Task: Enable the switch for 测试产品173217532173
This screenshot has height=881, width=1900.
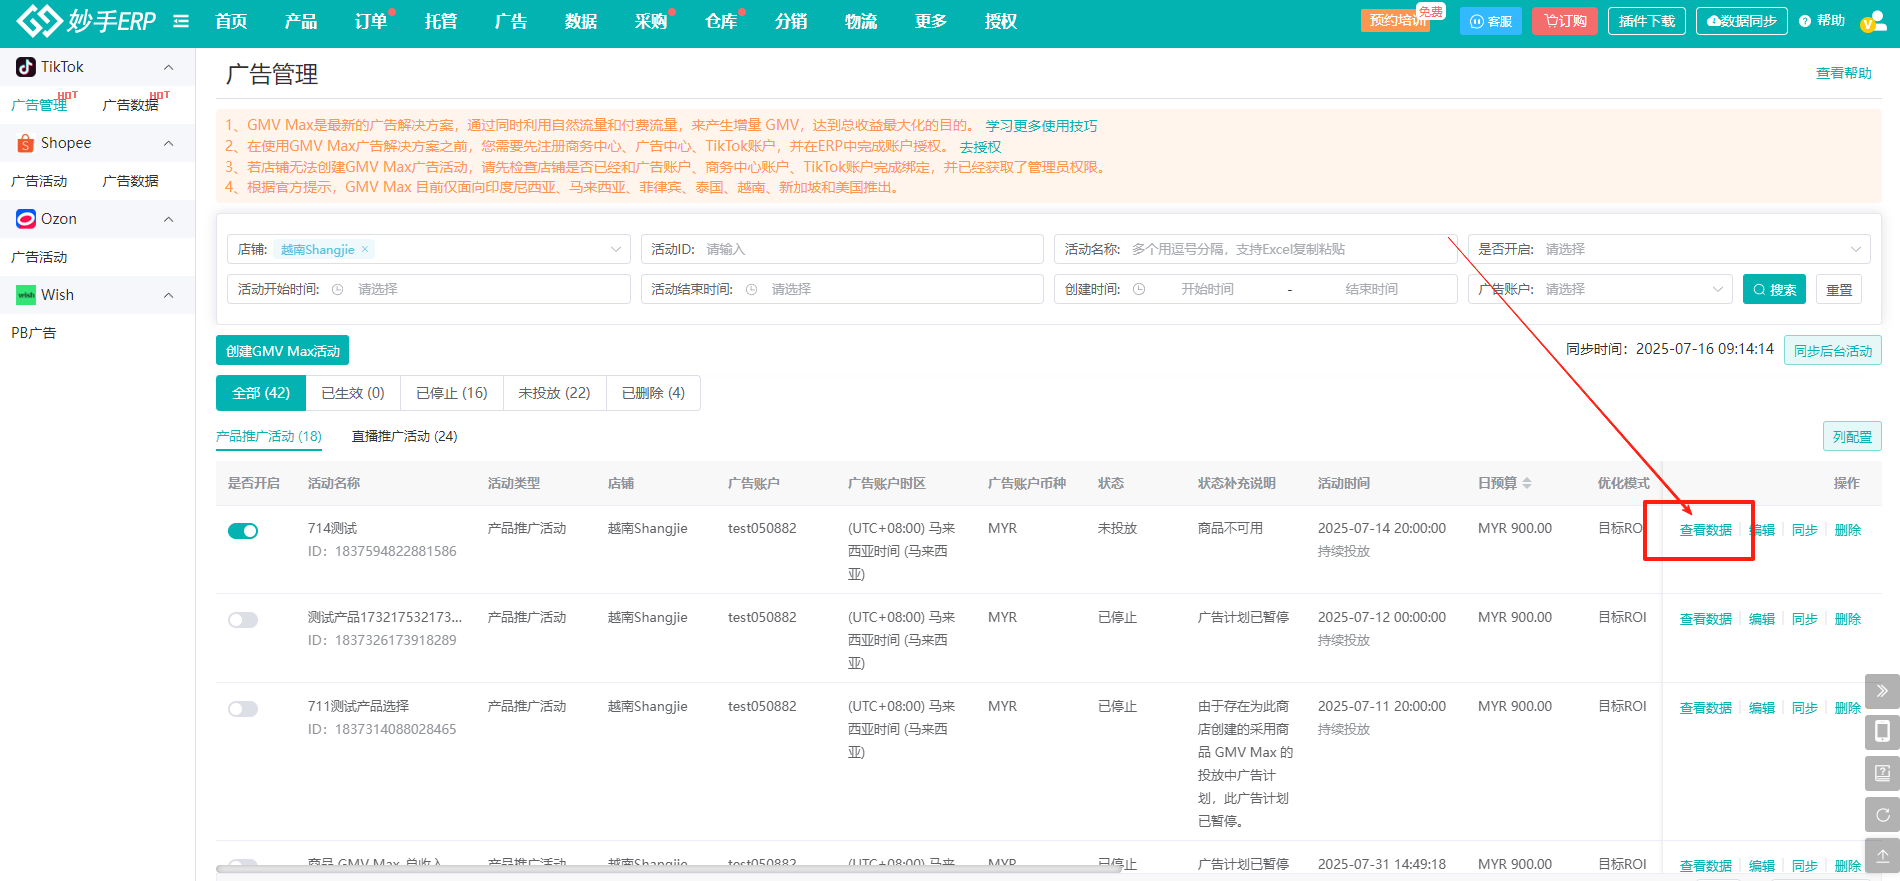Action: (243, 620)
